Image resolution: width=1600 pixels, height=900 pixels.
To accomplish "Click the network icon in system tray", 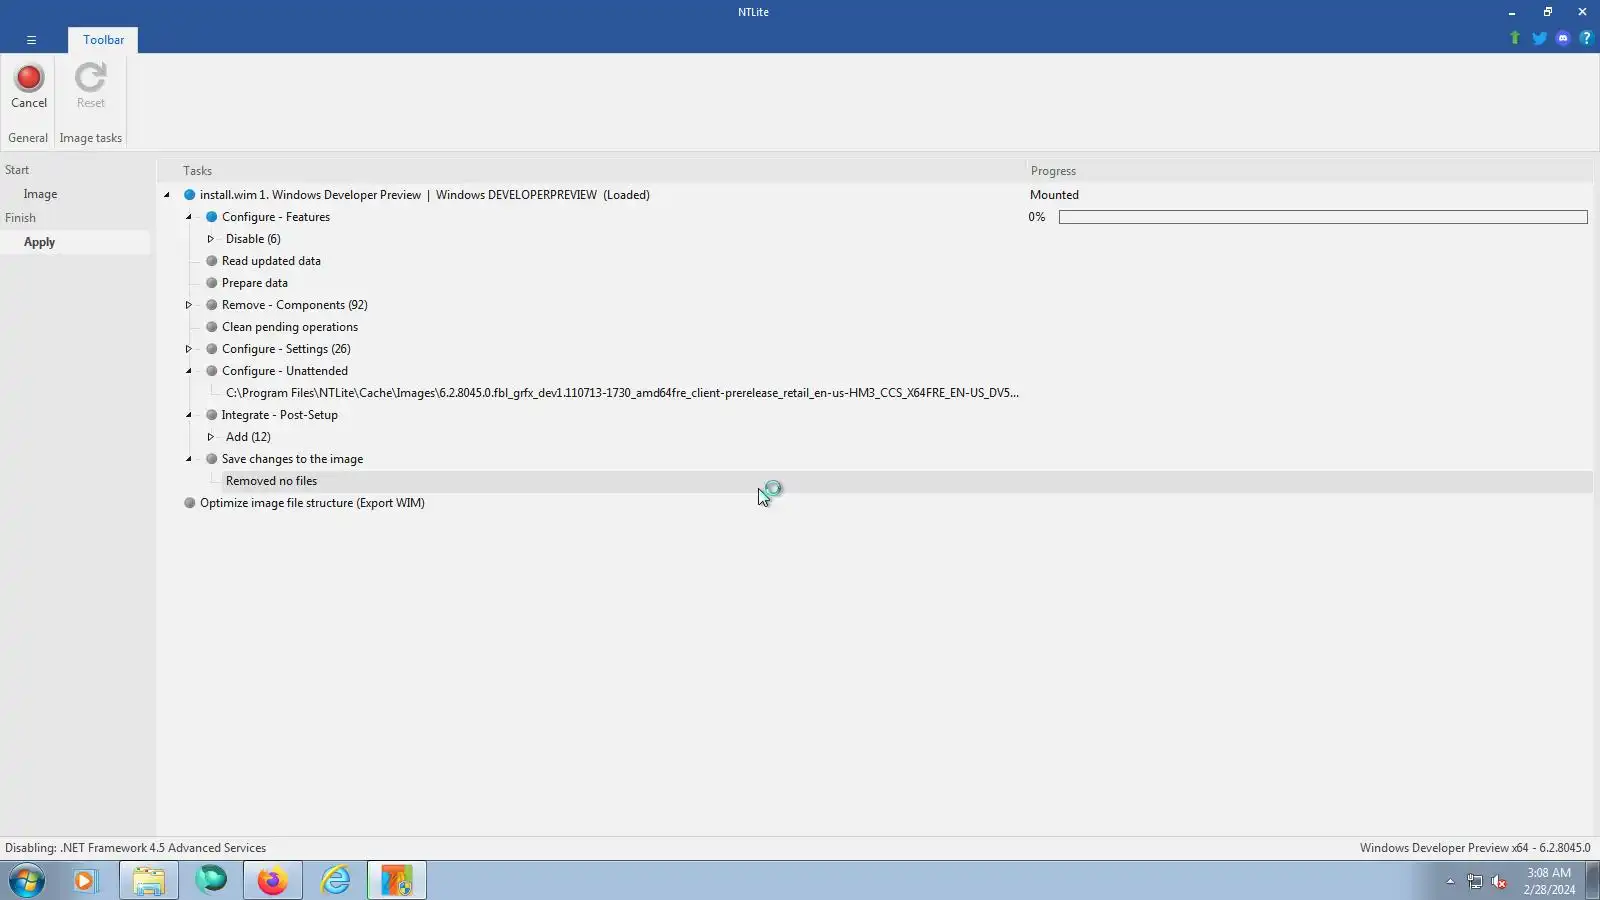I will pos(1474,881).
